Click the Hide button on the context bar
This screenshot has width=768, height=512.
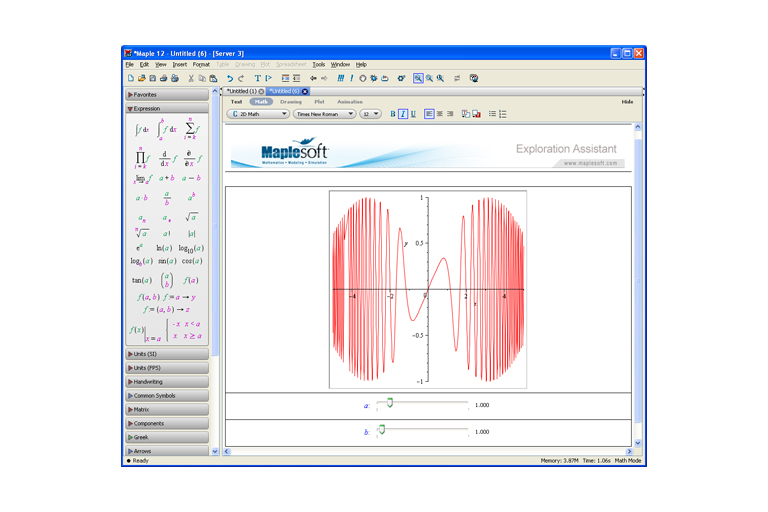627,102
